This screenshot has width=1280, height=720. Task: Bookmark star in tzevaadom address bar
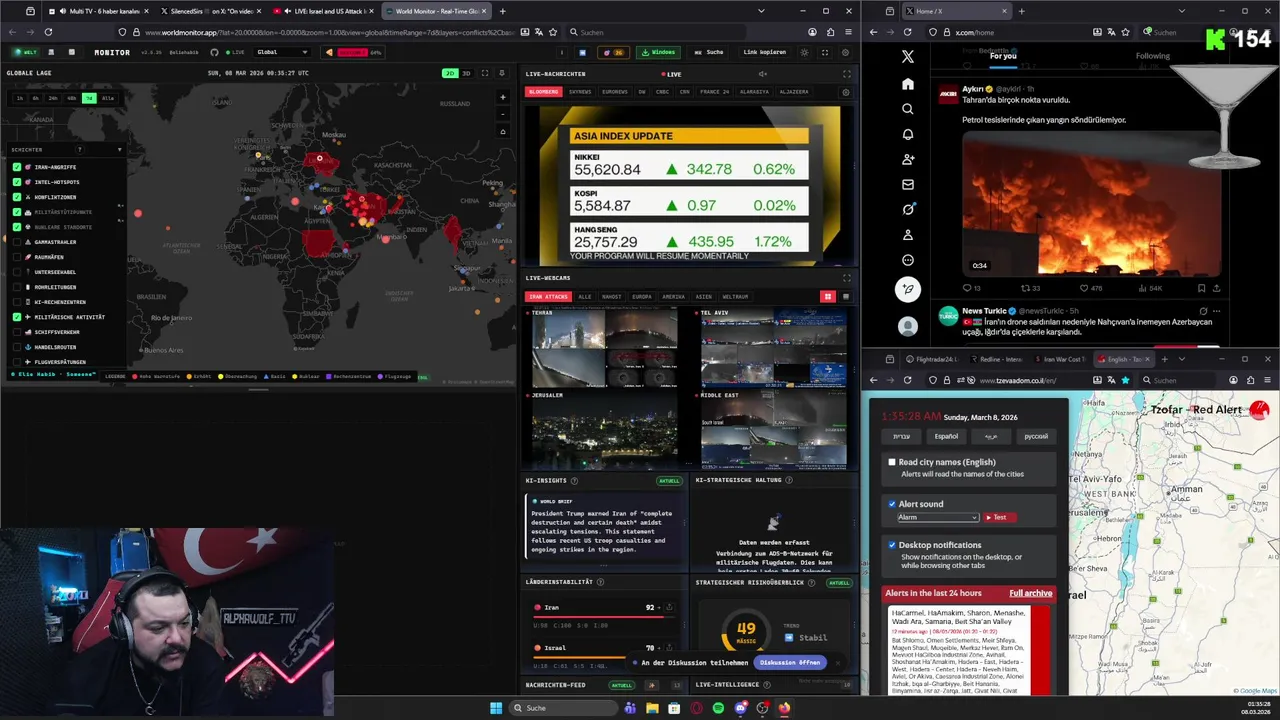(1125, 380)
